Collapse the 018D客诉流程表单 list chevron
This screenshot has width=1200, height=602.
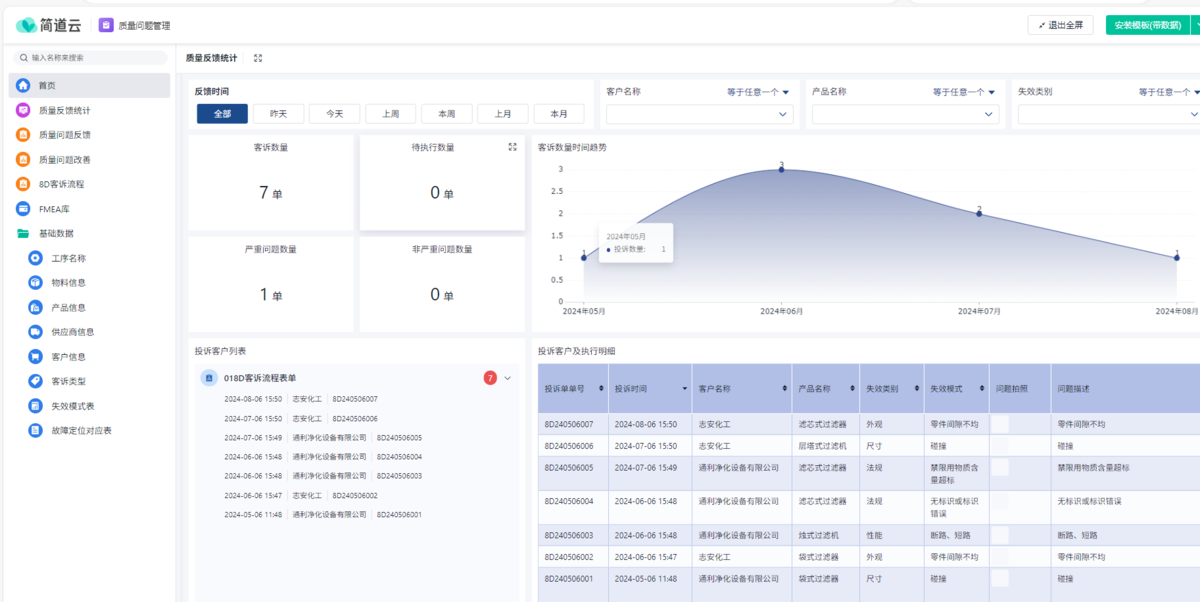pos(507,378)
